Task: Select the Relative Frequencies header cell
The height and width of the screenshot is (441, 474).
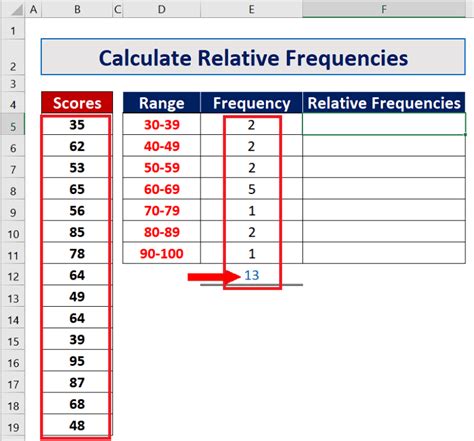Action: pyautogui.click(x=384, y=103)
